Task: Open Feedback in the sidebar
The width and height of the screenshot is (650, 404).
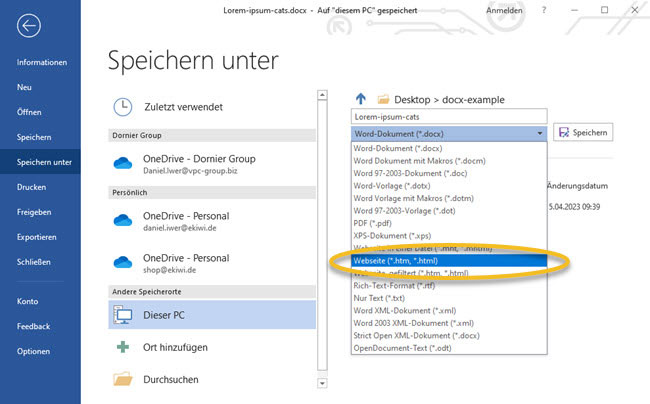Action: pos(40,326)
